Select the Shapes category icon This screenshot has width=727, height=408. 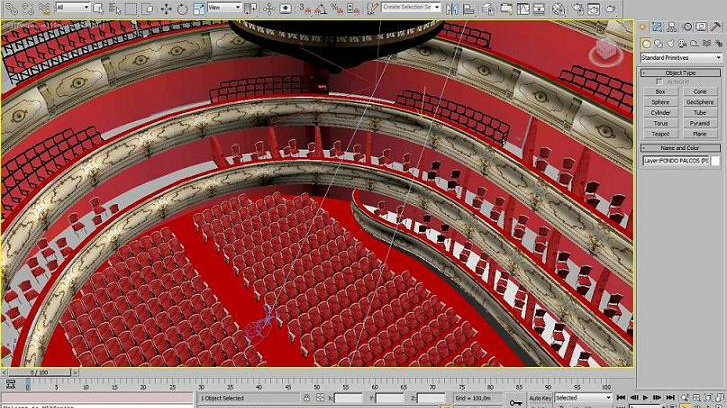658,44
